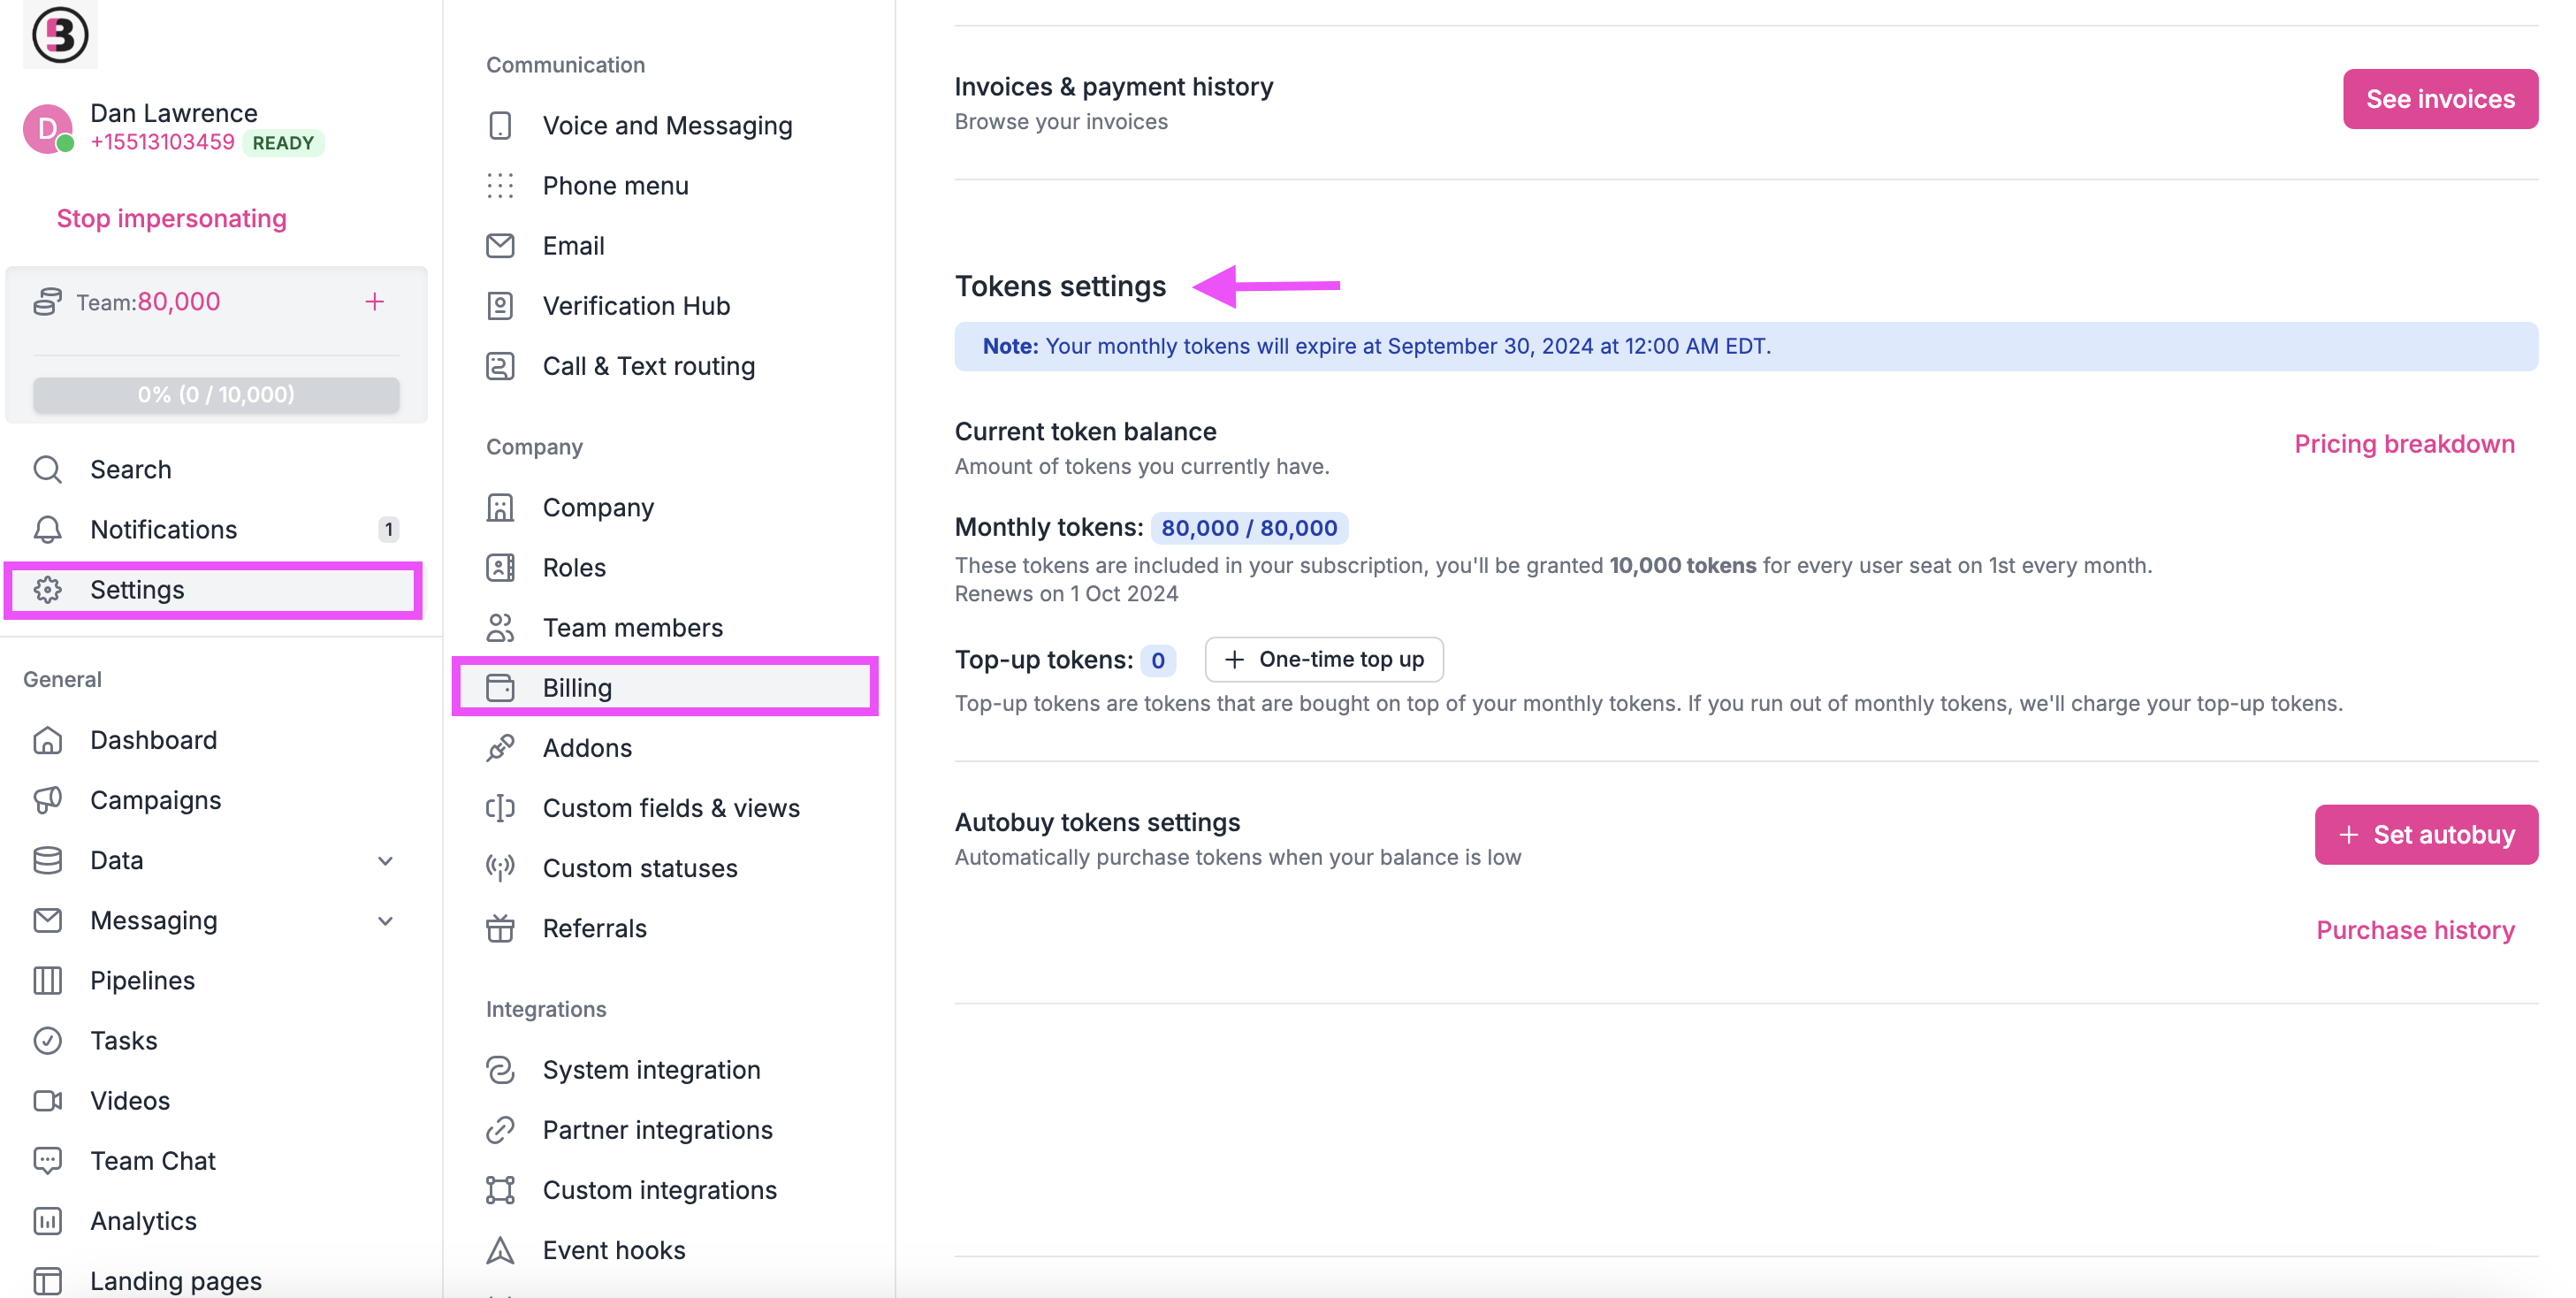Open Landing pages in sidebar
Viewport: 2576px width, 1298px height.
click(x=175, y=1280)
